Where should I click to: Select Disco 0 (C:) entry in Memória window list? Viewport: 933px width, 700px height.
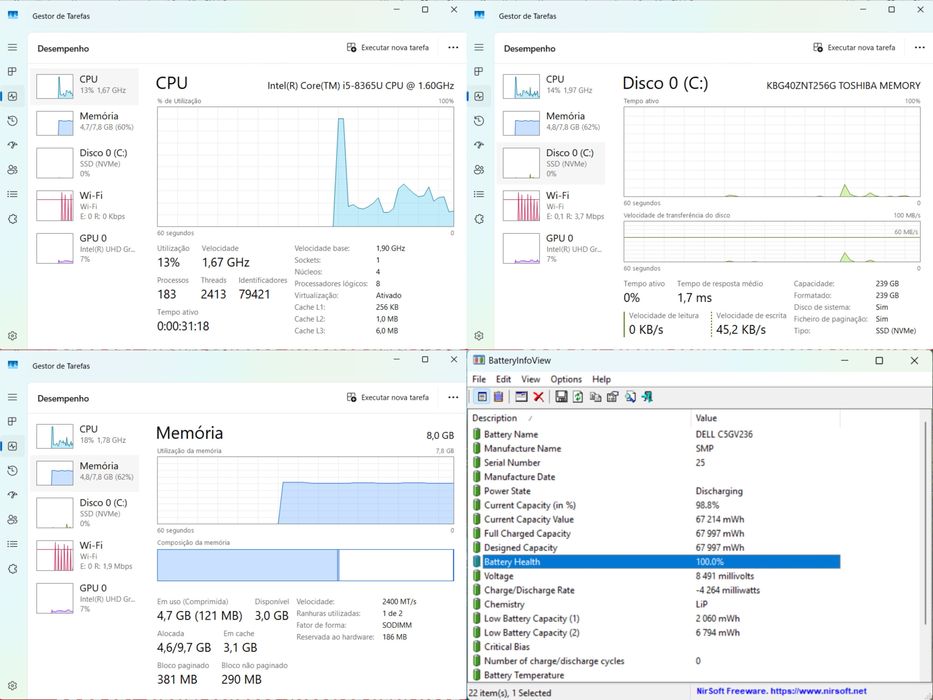85,512
